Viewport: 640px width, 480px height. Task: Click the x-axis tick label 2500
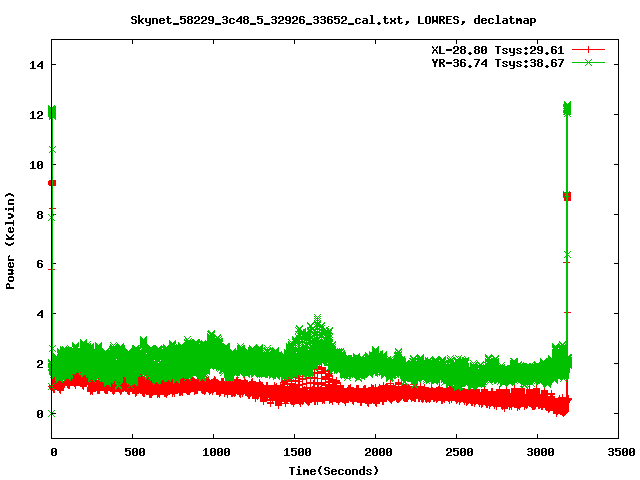click(x=459, y=452)
